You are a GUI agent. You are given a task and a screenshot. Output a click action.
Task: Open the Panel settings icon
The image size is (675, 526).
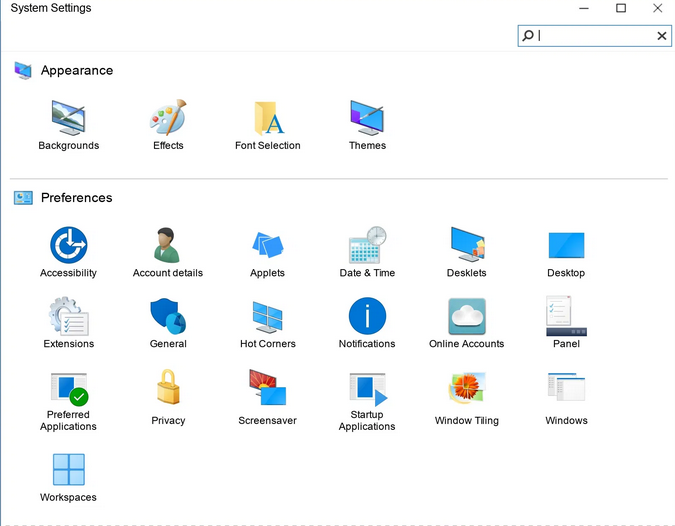pyautogui.click(x=566, y=316)
